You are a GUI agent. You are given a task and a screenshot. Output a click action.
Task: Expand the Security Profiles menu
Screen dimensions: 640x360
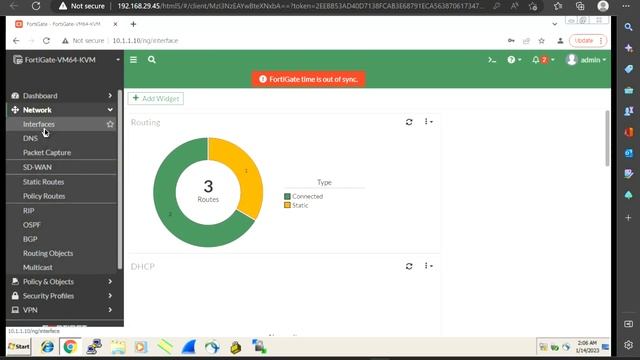coord(62,296)
